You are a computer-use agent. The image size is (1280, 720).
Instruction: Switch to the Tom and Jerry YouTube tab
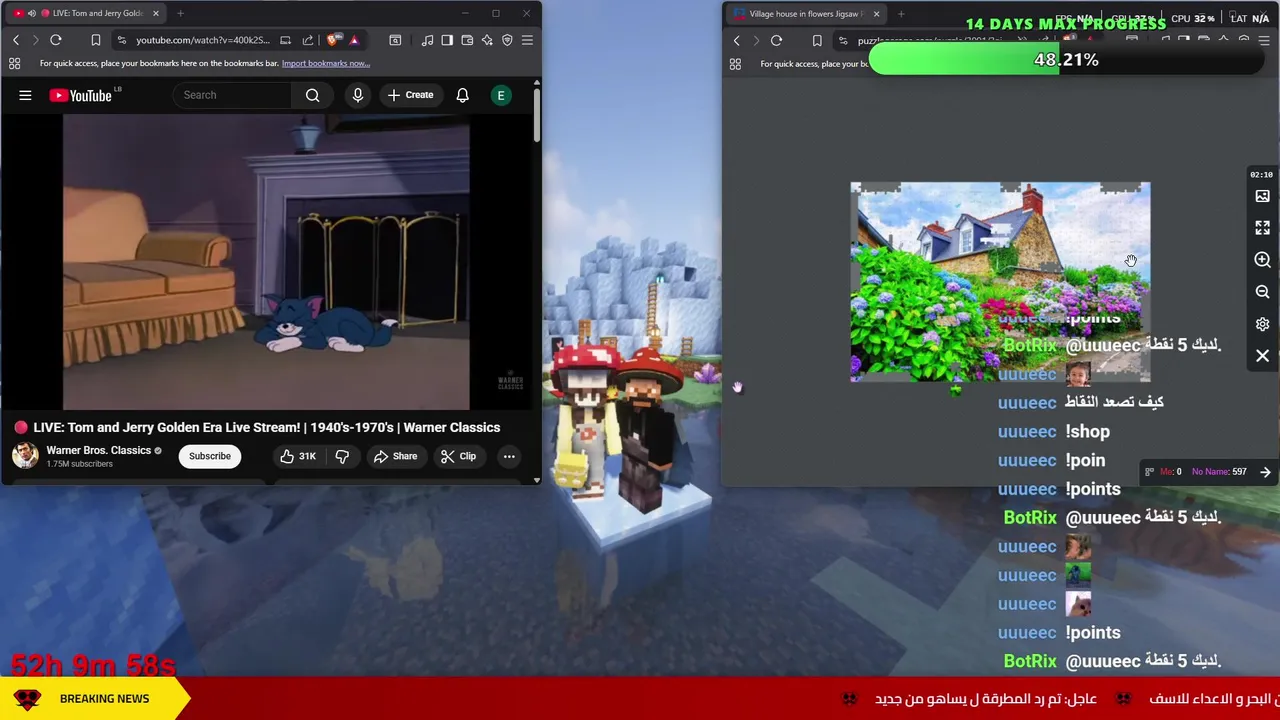tap(84, 13)
